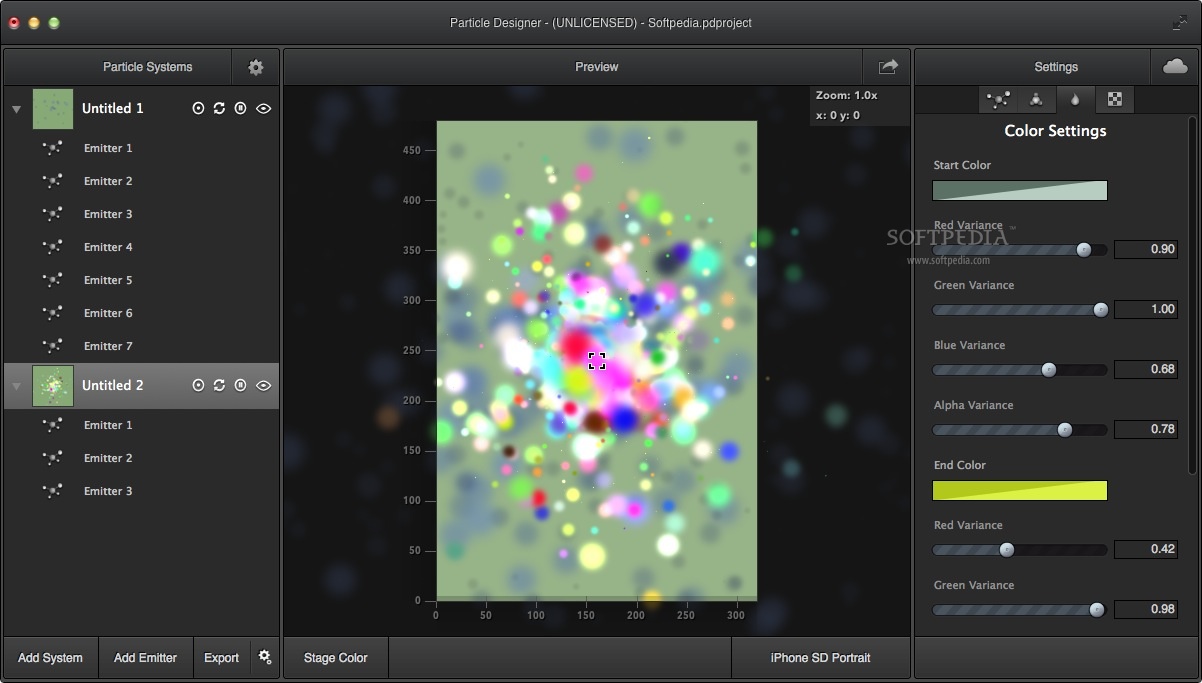Open the Particle Systems gear menu

tap(255, 67)
